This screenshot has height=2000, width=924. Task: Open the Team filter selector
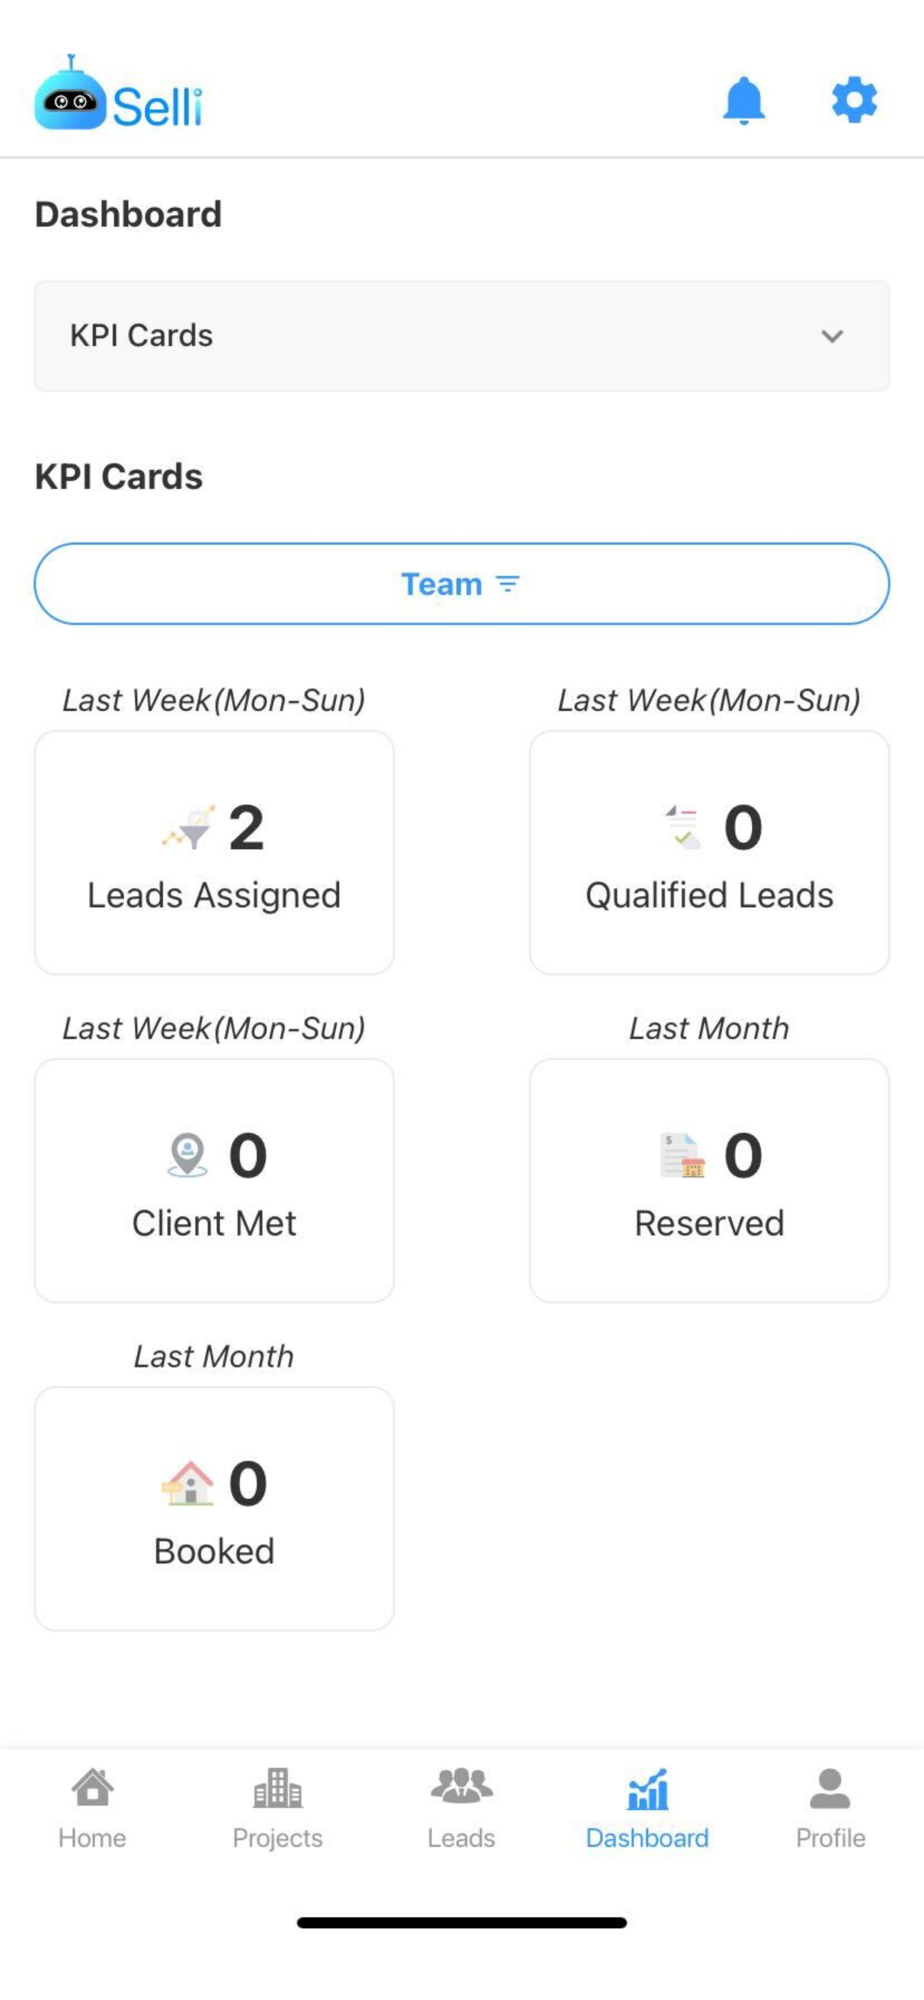[x=462, y=584]
